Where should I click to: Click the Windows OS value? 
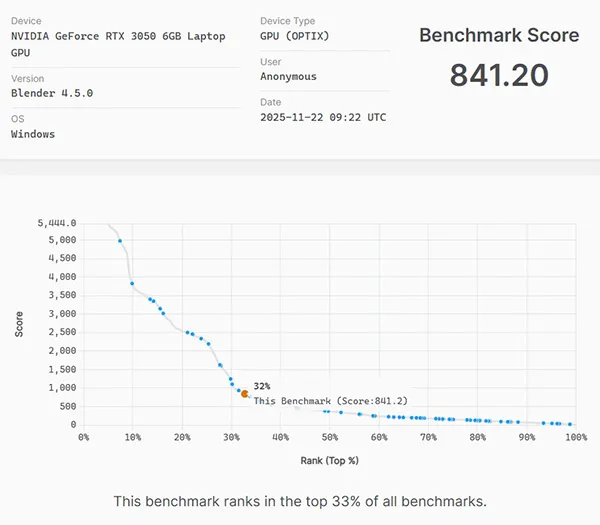click(x=33, y=134)
